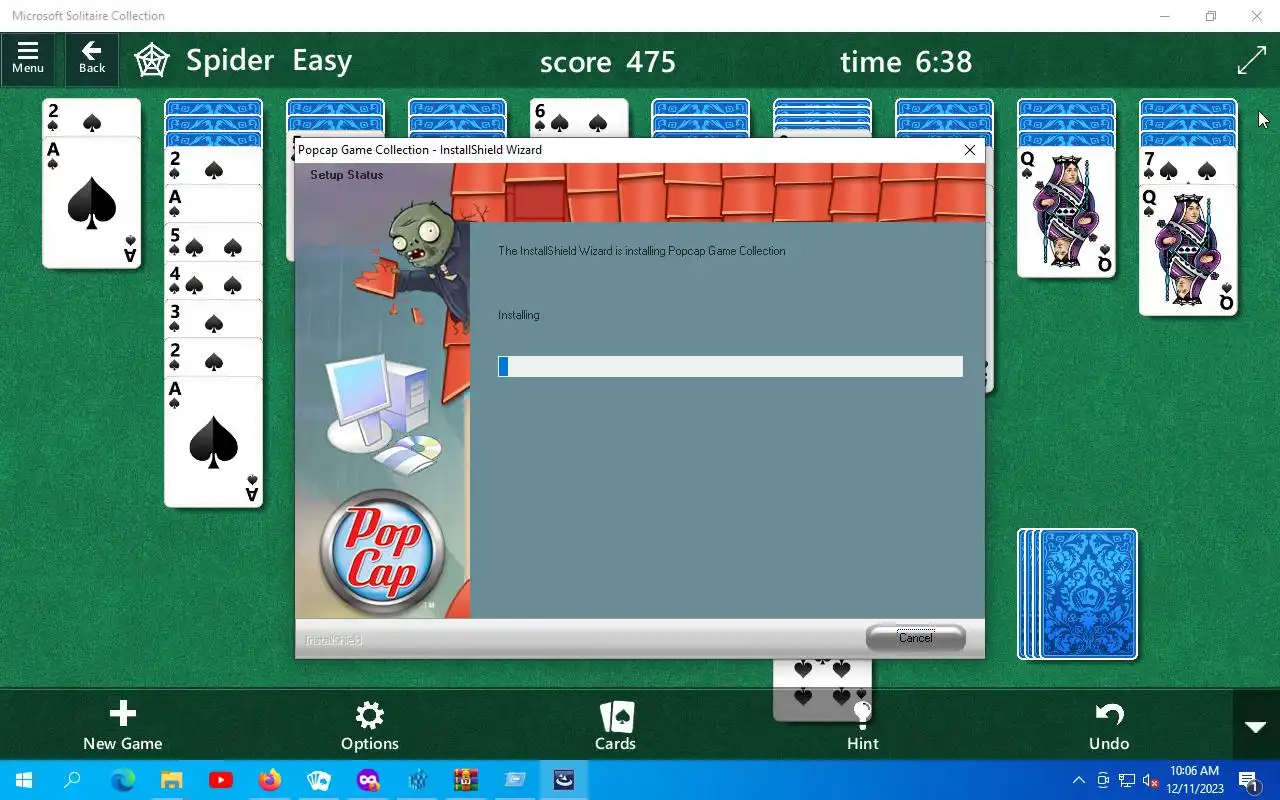Select the 2 of spades in first column
1280x800 pixels.
91,117
